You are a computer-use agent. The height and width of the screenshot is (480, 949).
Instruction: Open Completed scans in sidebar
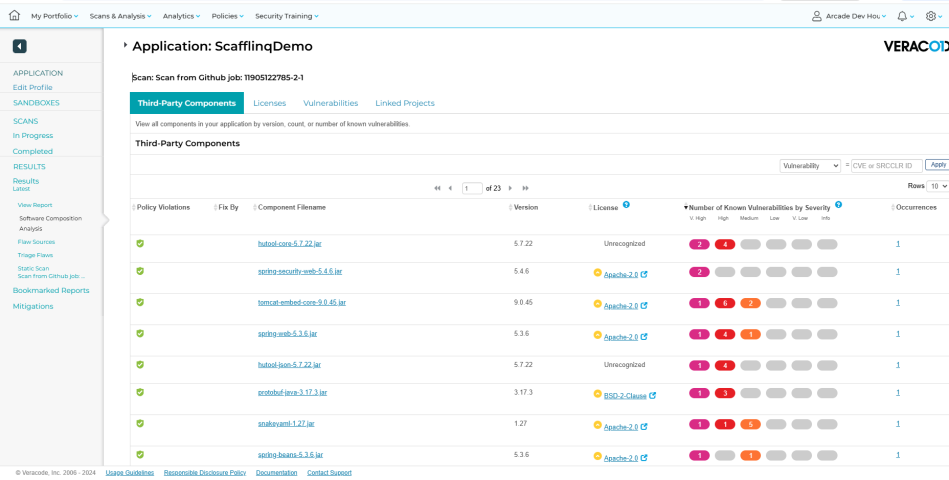[33, 151]
